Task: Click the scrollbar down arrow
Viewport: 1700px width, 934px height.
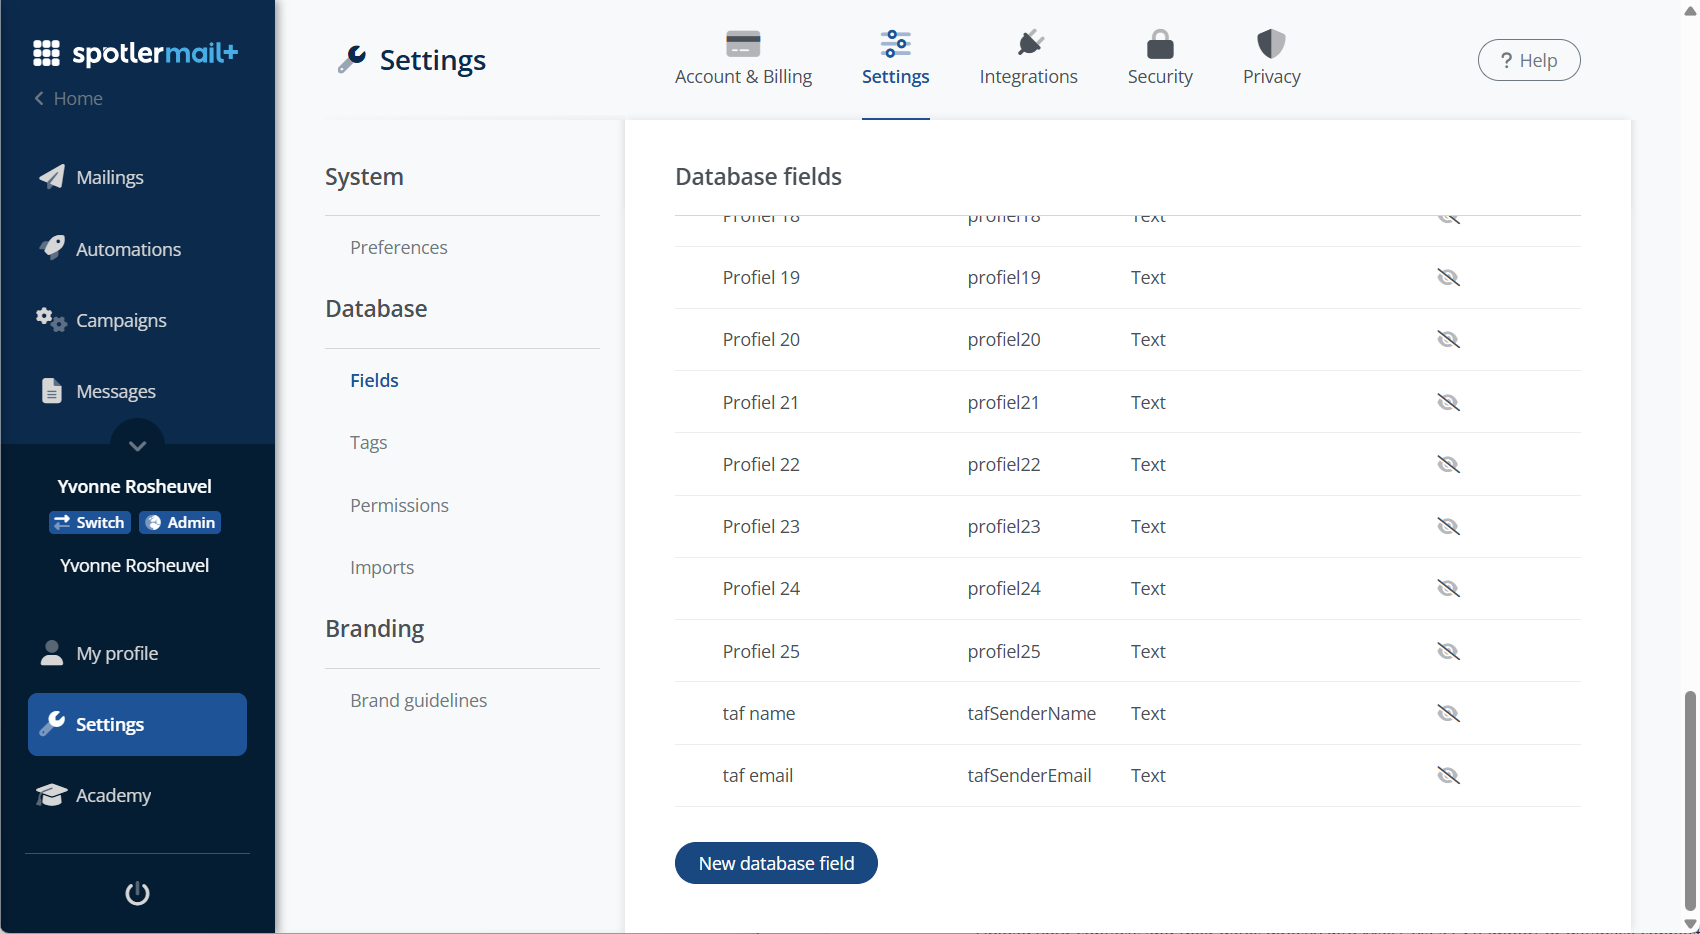Action: (x=1690, y=925)
